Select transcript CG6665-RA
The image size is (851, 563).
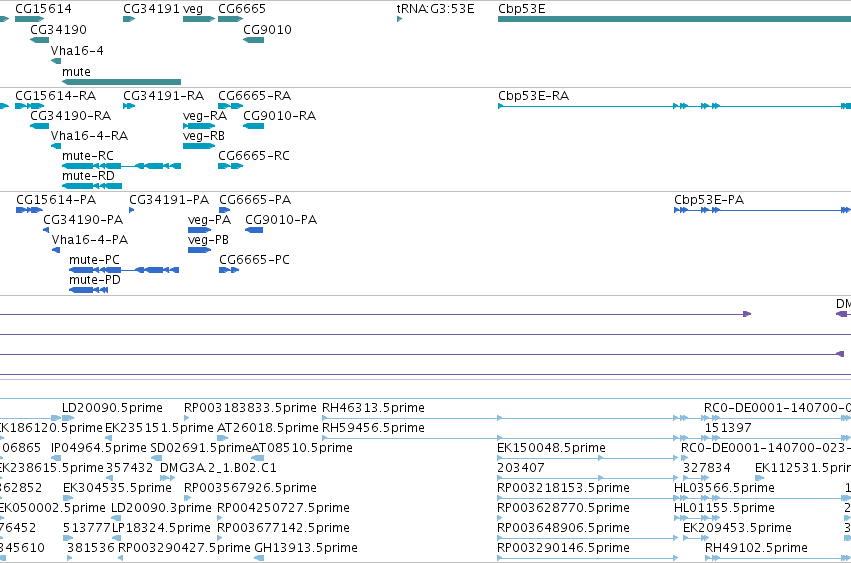point(255,96)
